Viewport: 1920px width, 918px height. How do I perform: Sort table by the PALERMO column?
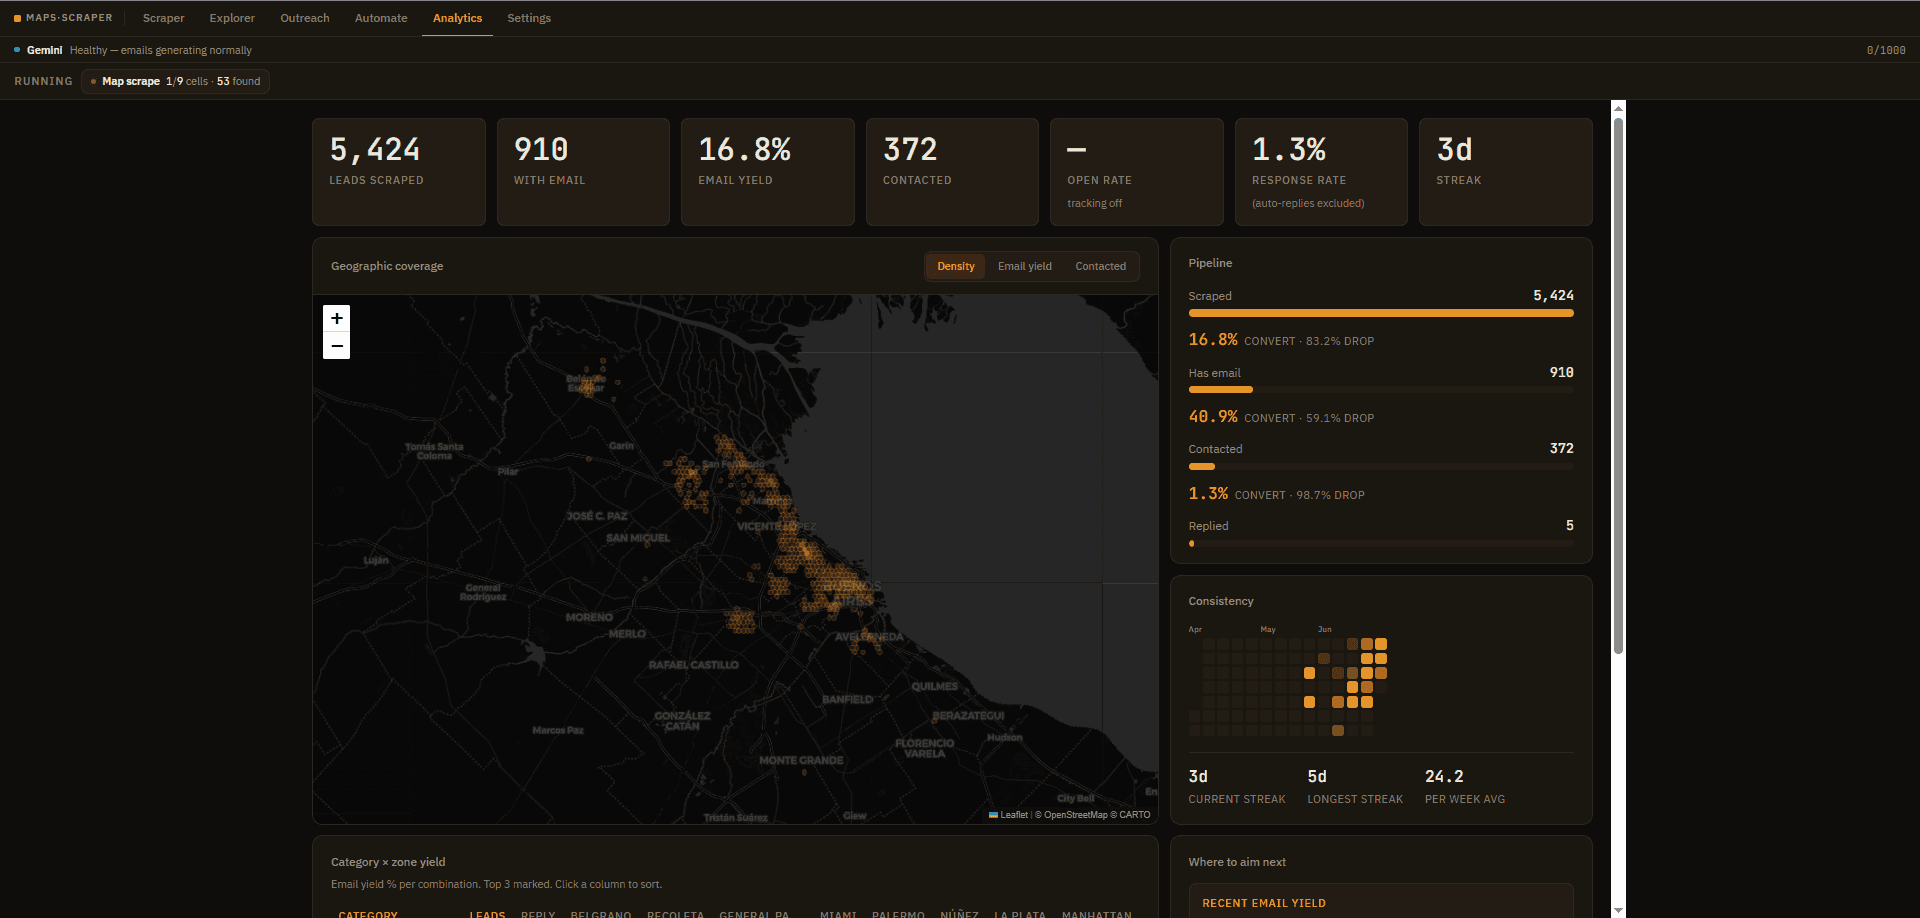click(898, 914)
